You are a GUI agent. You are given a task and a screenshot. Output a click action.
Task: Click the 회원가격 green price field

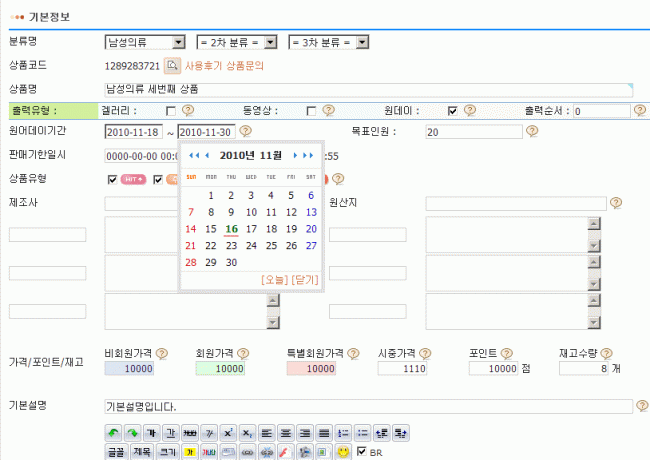pyautogui.click(x=215, y=369)
